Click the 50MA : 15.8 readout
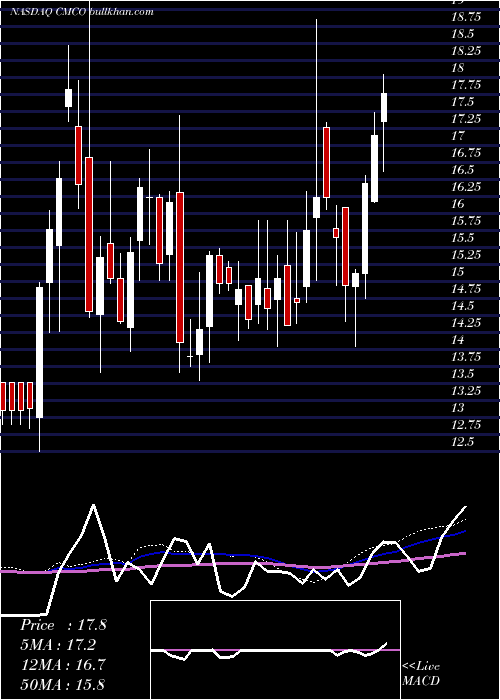 pos(63,684)
